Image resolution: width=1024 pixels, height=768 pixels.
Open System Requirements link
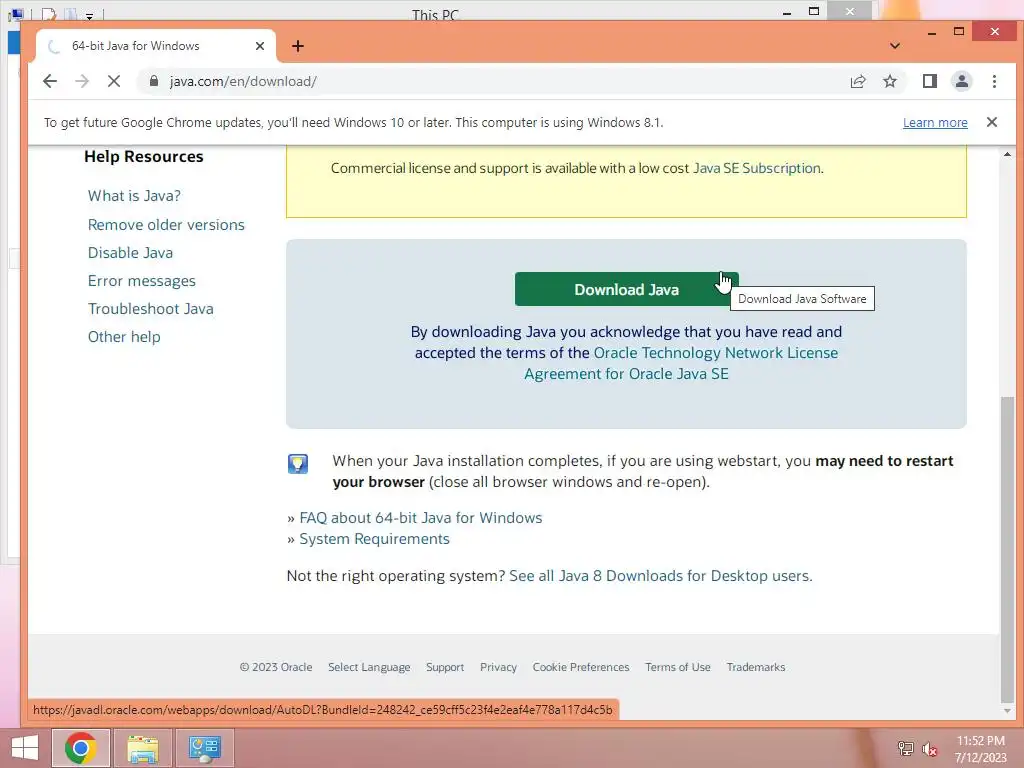coord(374,539)
